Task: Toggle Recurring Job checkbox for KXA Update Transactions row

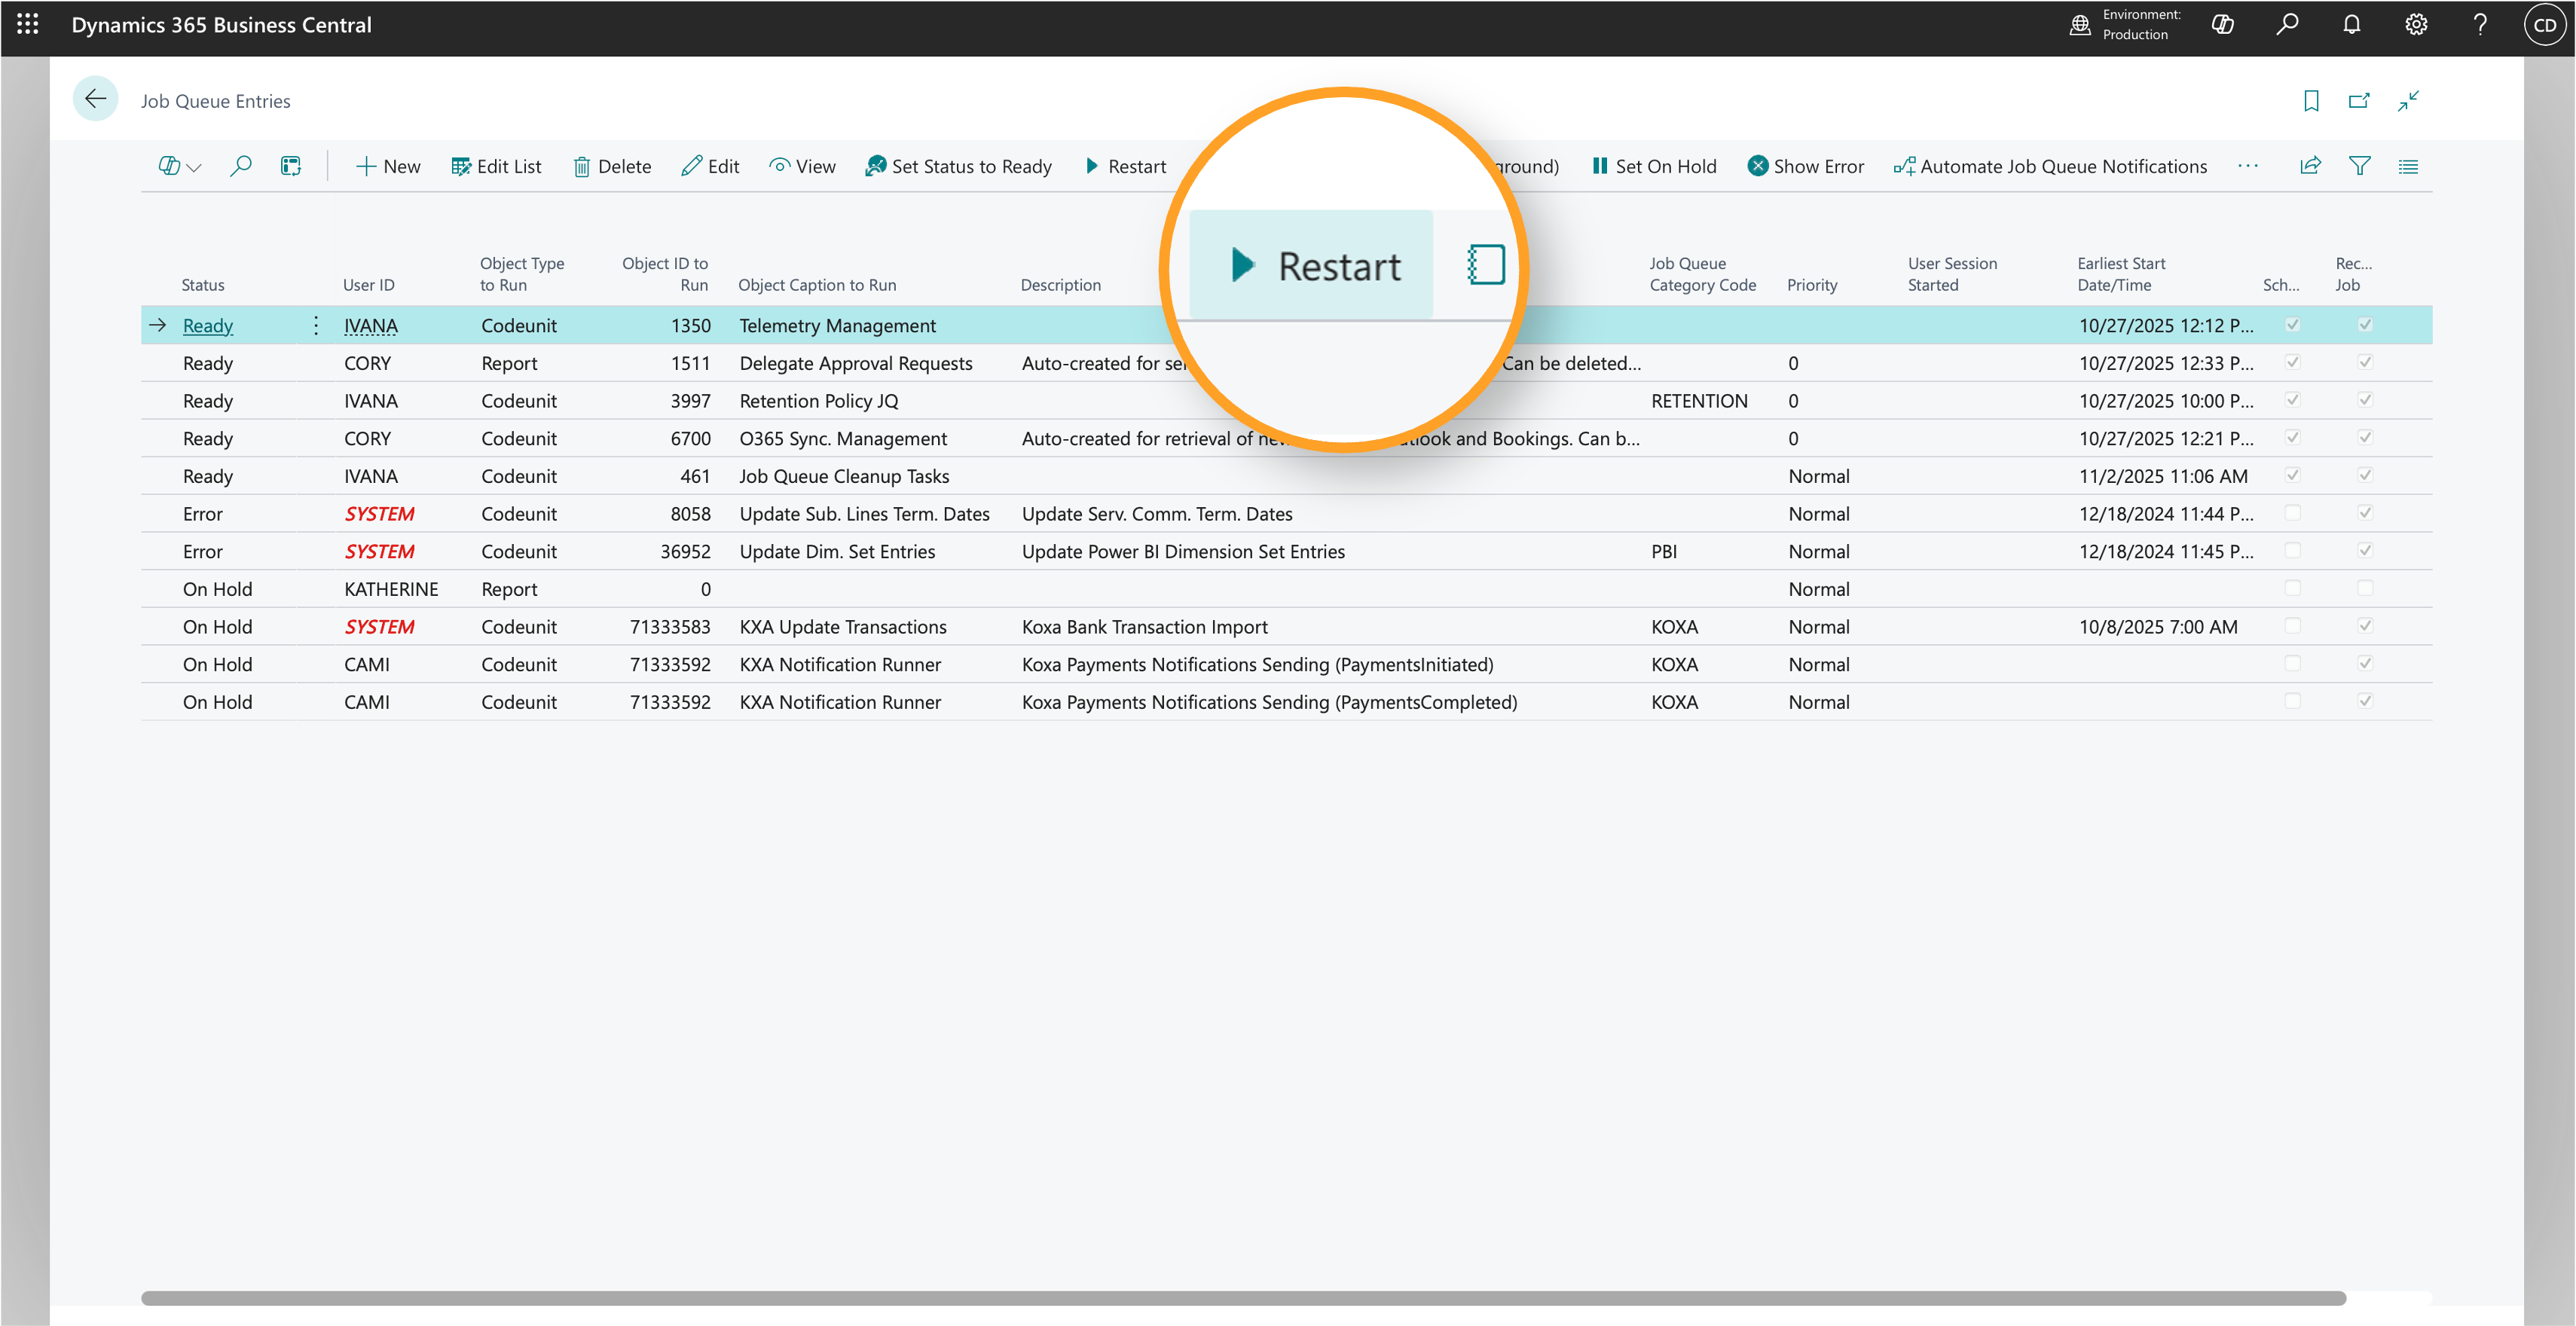Action: (x=2365, y=626)
